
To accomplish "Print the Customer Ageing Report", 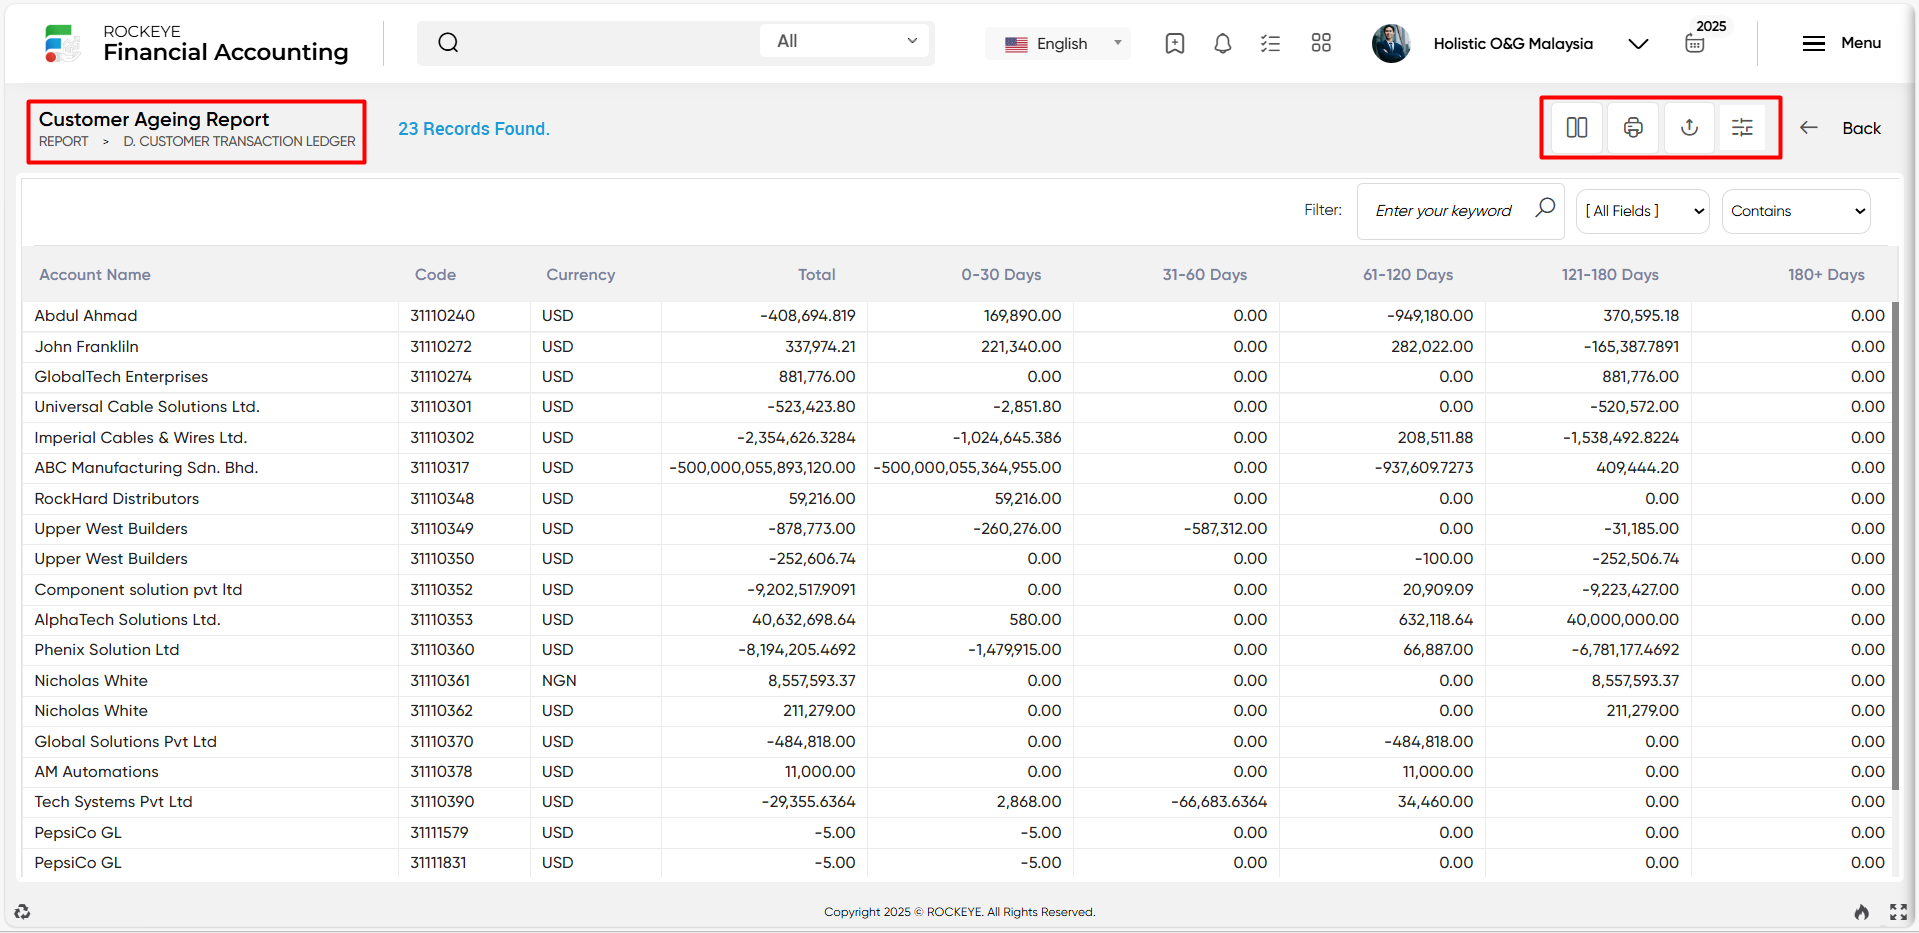I will (x=1633, y=127).
